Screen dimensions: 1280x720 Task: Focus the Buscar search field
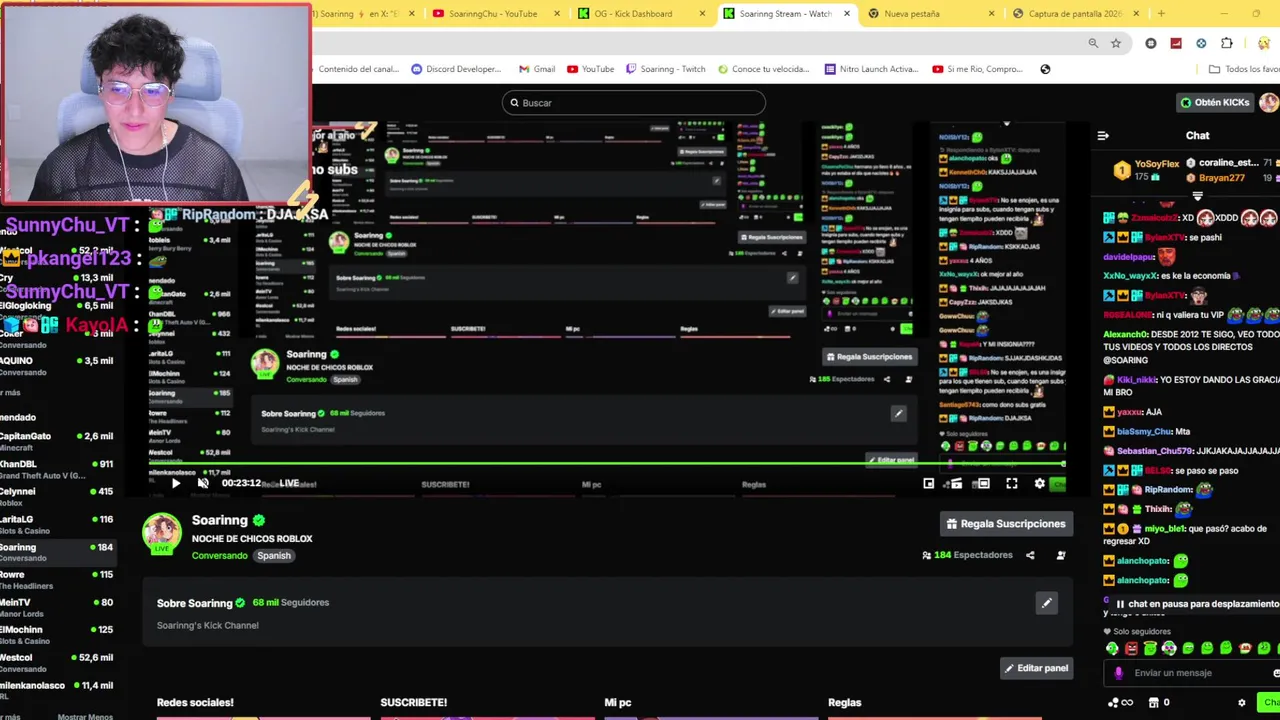pos(634,103)
